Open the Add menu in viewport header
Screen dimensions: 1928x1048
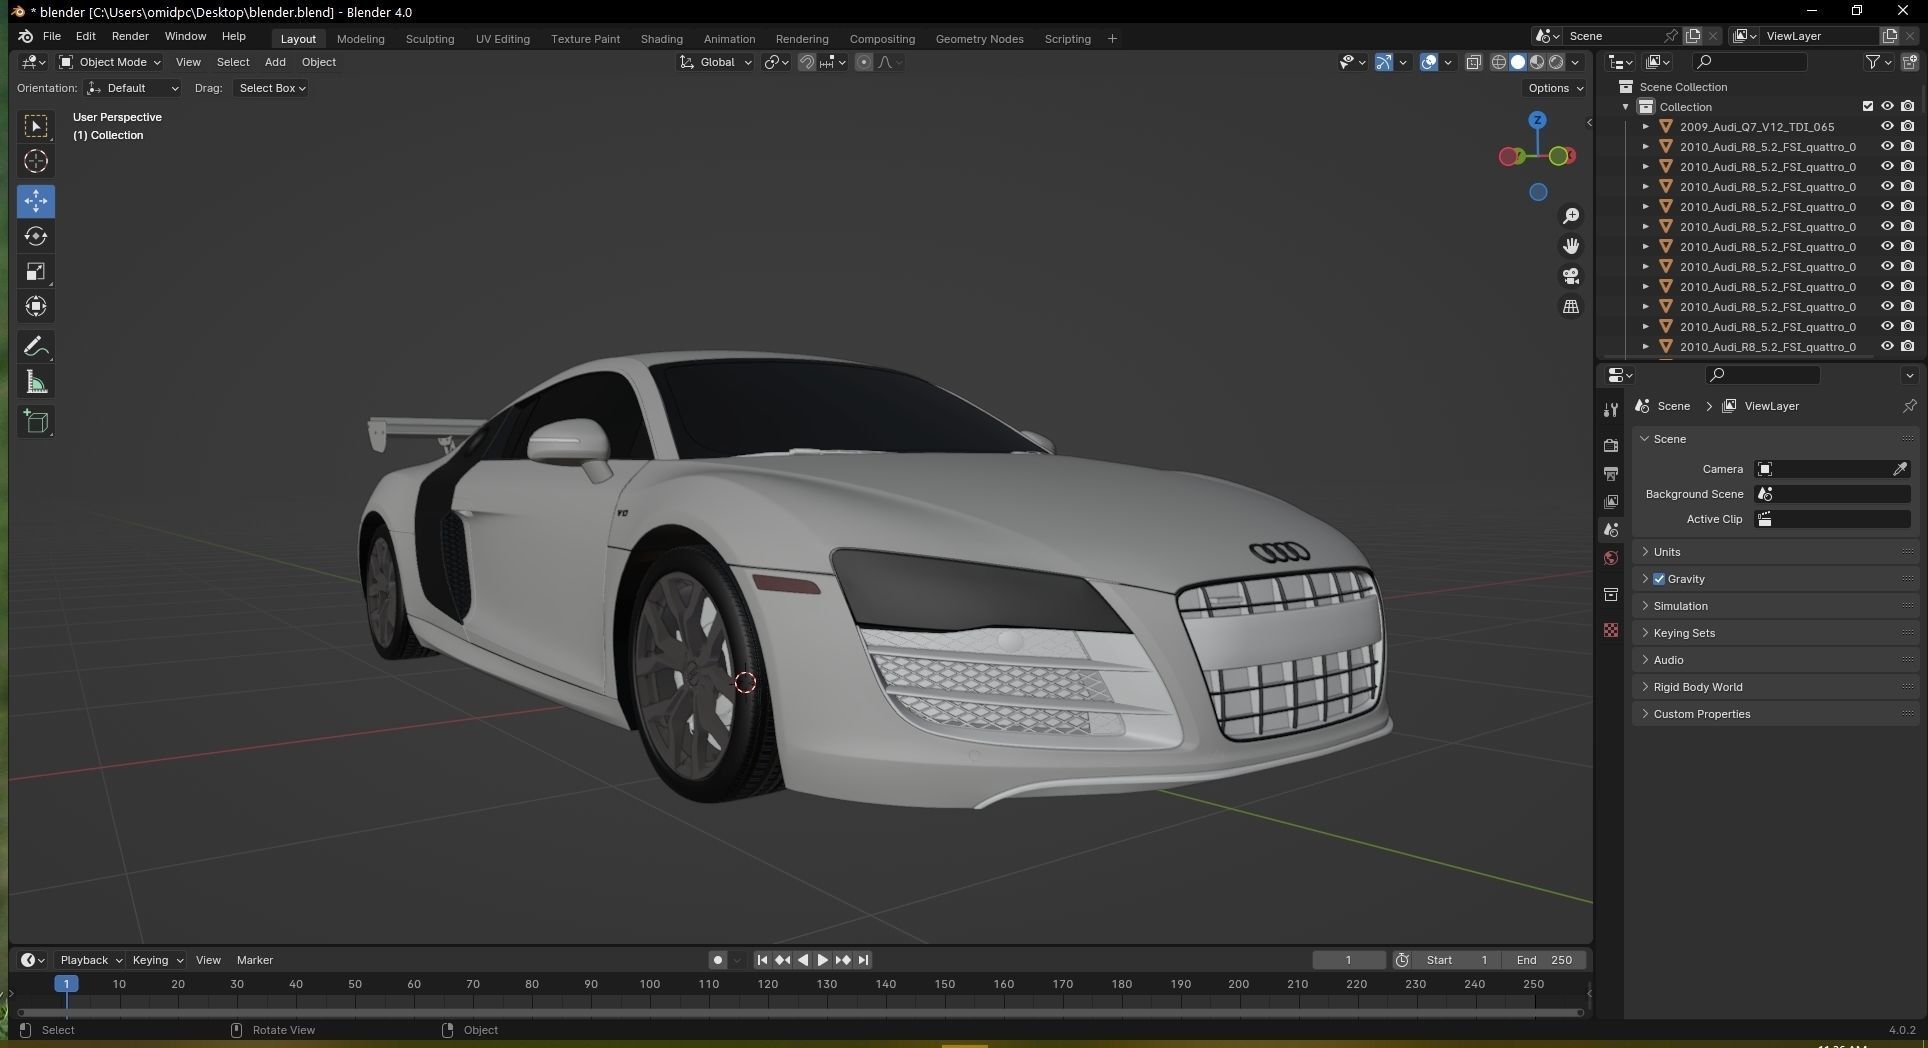[275, 62]
